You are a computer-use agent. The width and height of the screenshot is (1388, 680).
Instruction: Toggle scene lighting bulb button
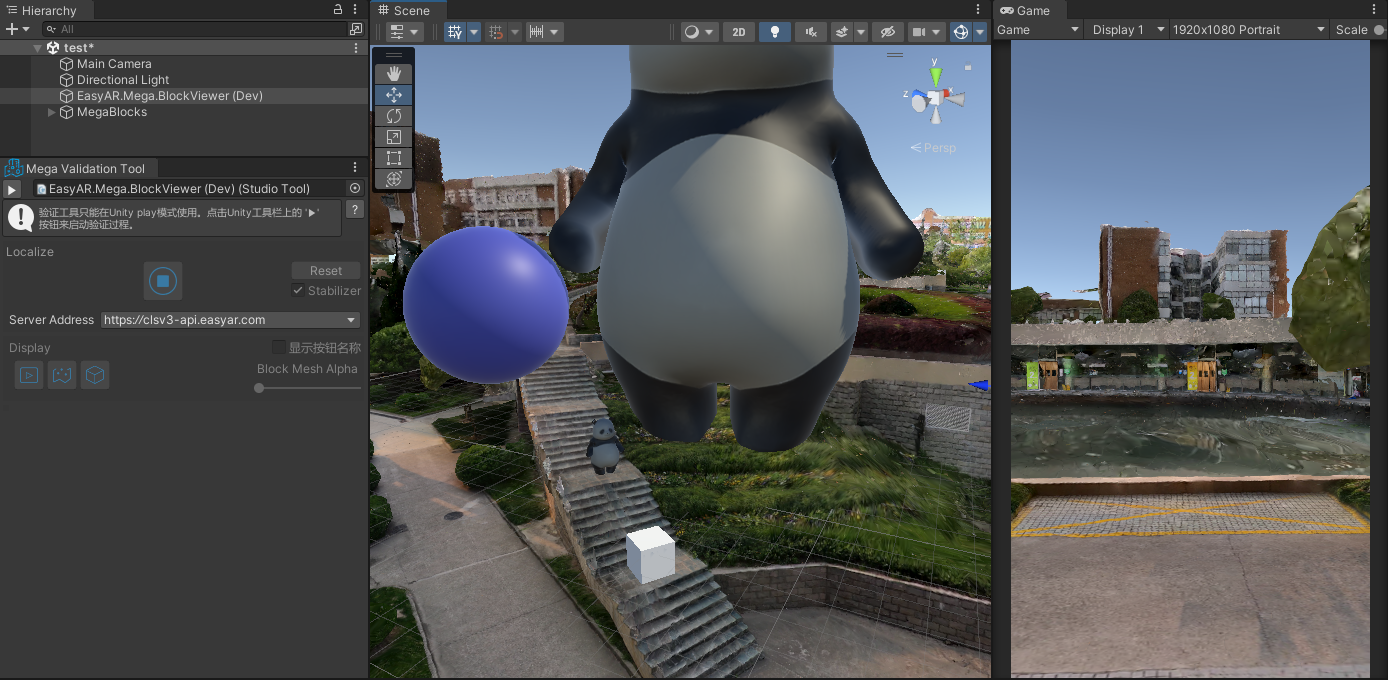tap(774, 32)
